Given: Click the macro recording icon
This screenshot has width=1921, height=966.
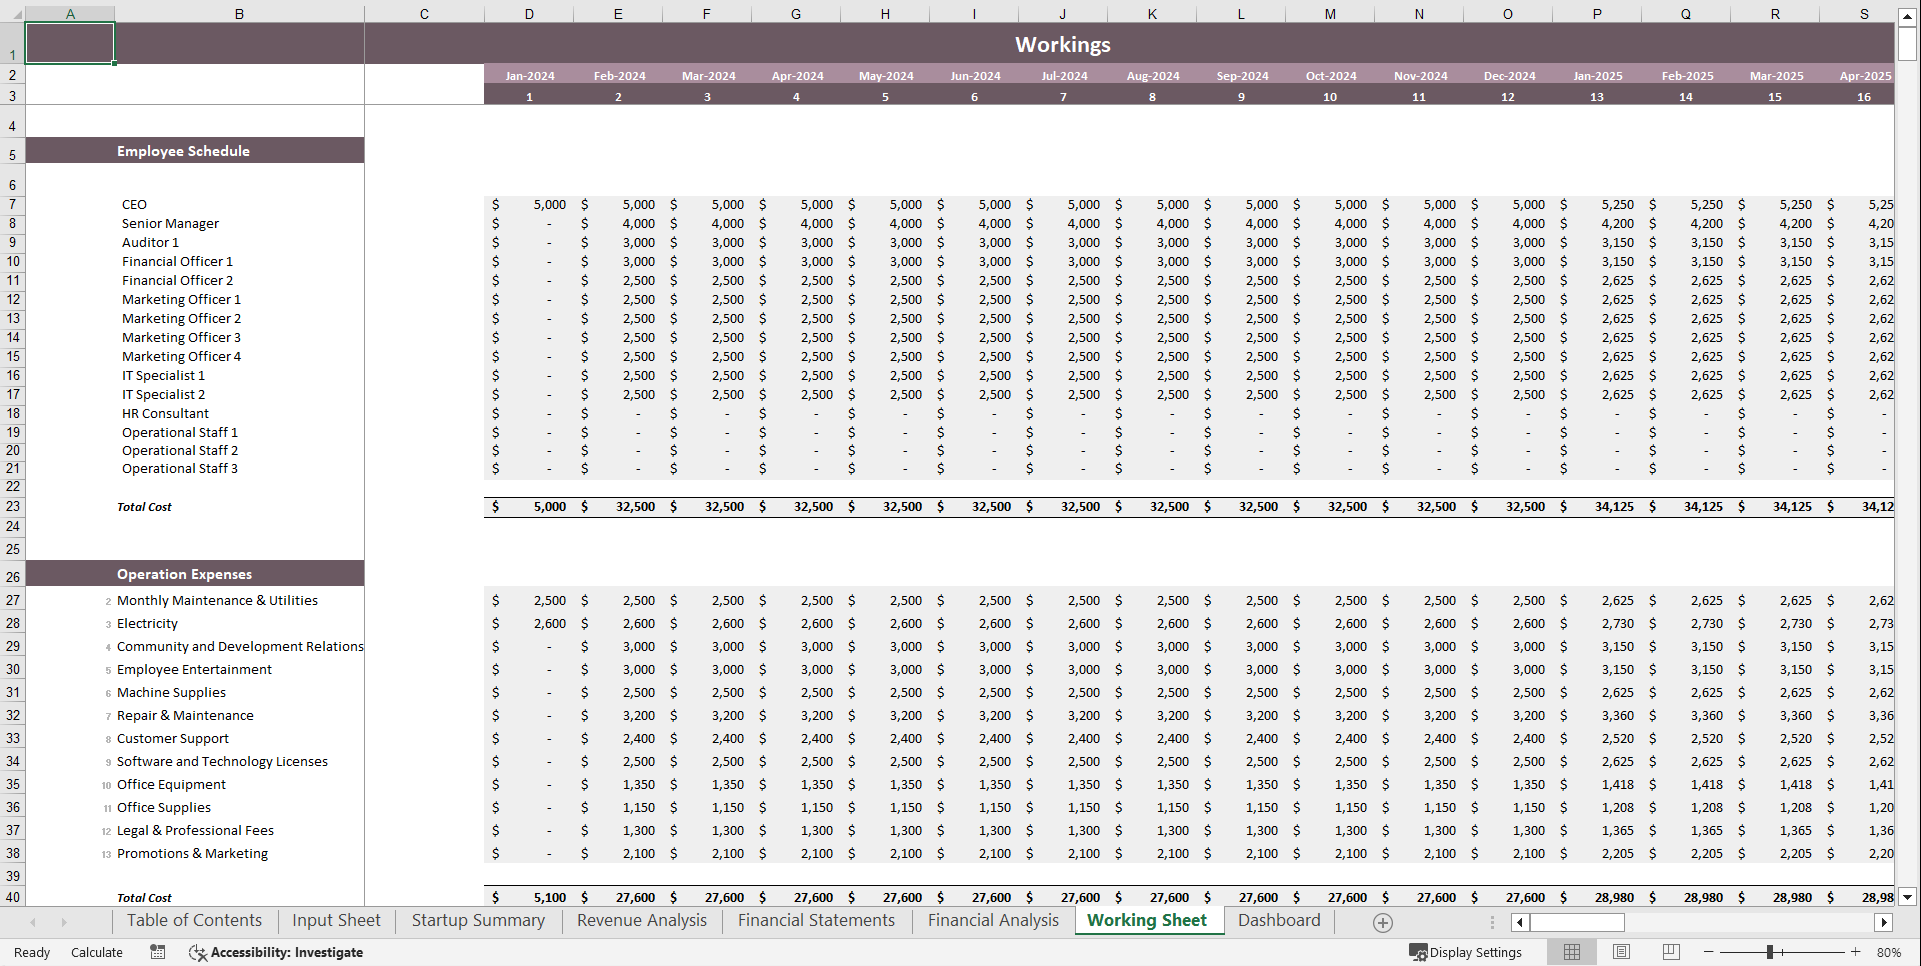Looking at the screenshot, I should point(157,952).
